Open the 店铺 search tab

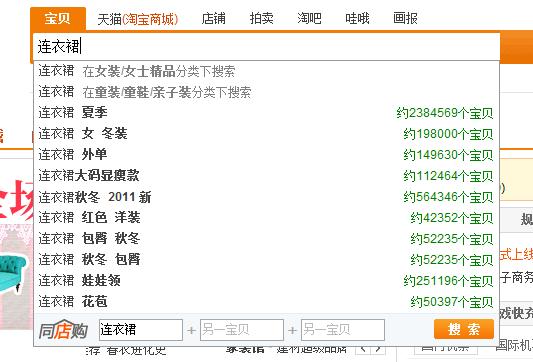(213, 18)
